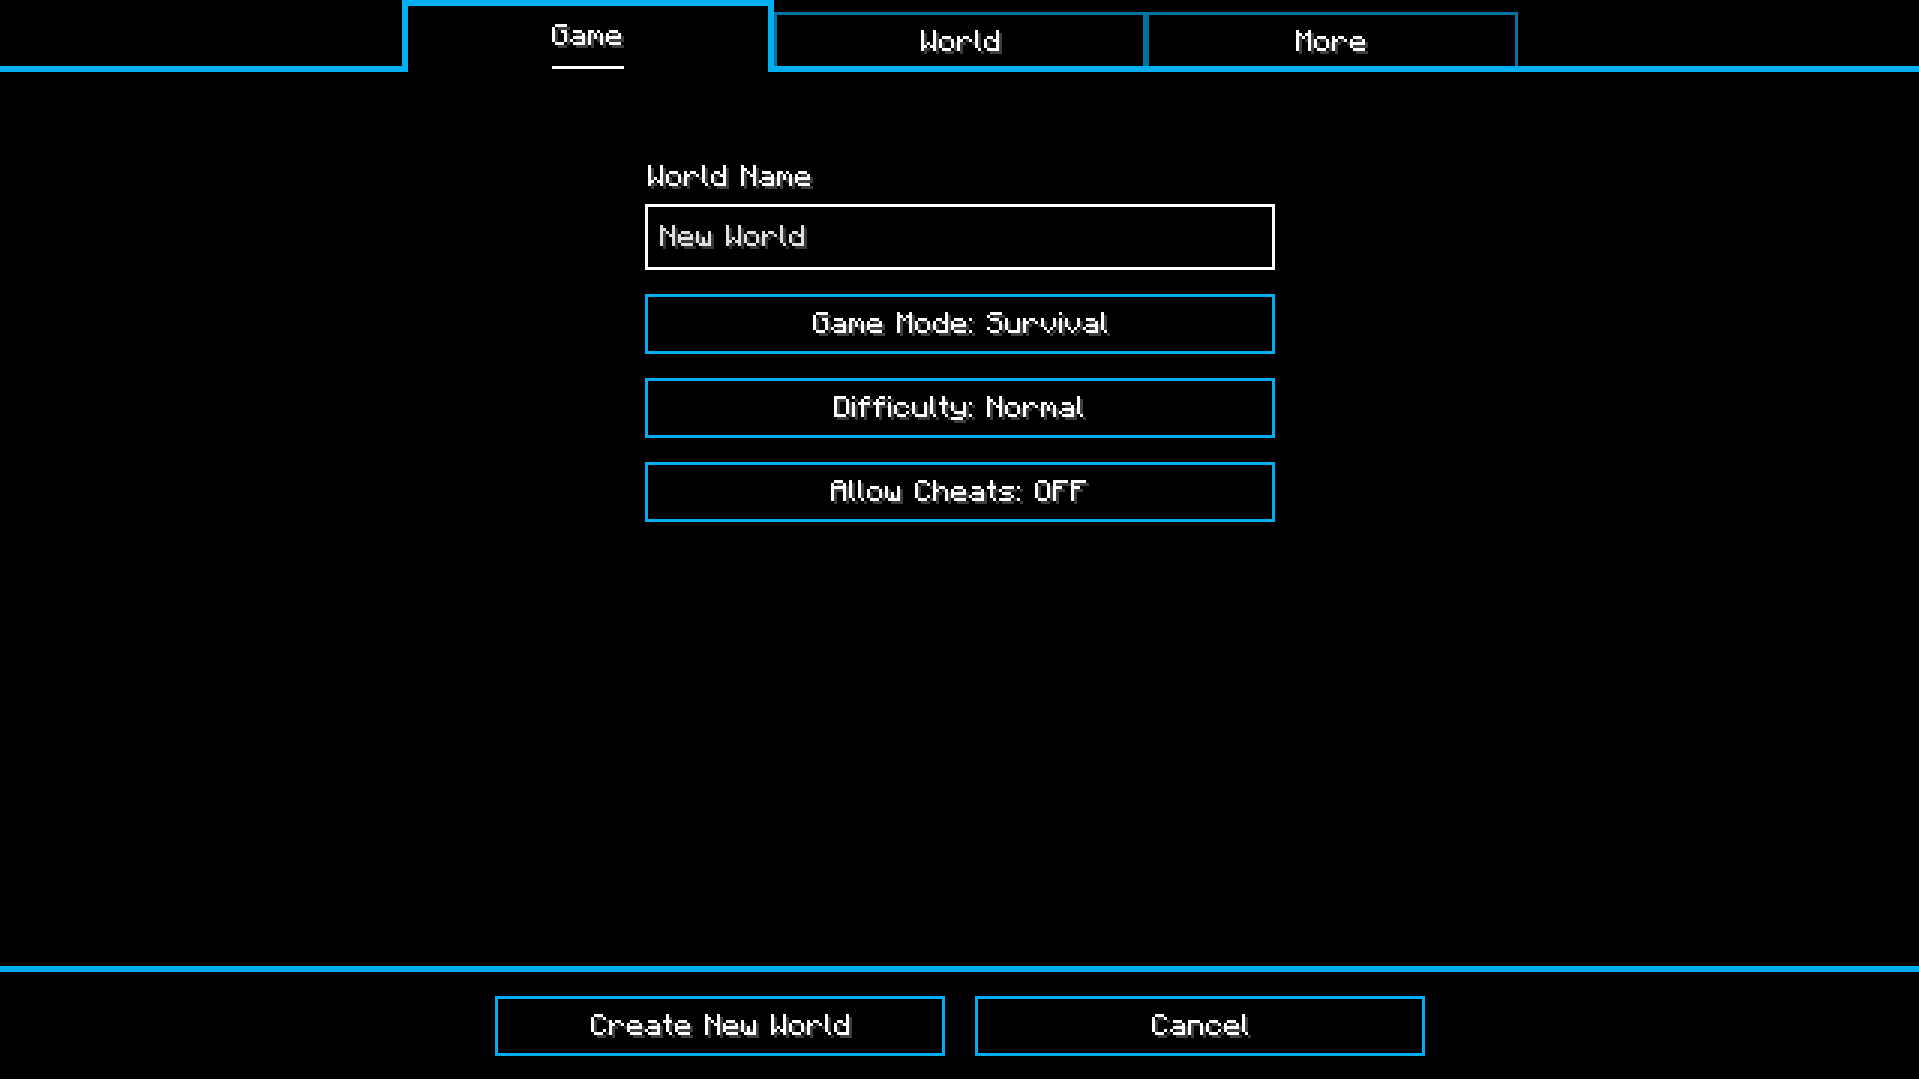The height and width of the screenshot is (1079, 1919).
Task: Confirm with the Create New World button
Action: pyautogui.click(x=719, y=1026)
